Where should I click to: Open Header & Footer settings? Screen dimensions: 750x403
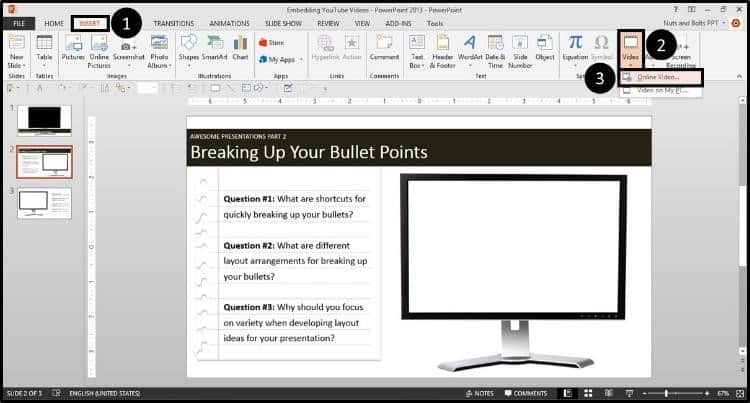click(x=442, y=52)
